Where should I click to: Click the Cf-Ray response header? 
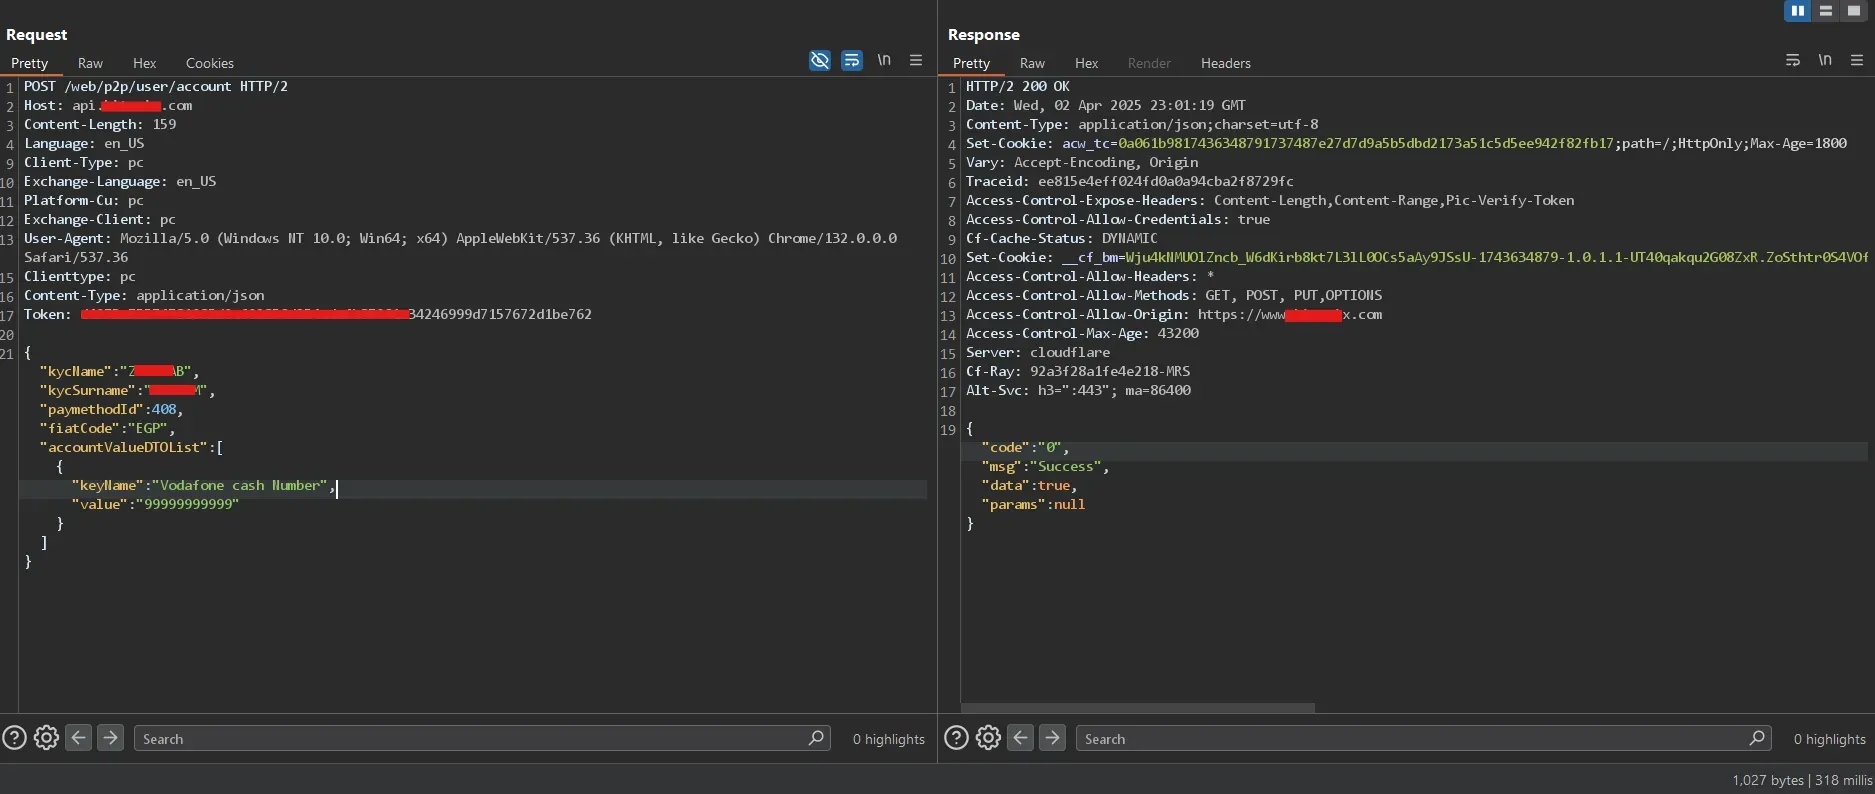point(1078,371)
